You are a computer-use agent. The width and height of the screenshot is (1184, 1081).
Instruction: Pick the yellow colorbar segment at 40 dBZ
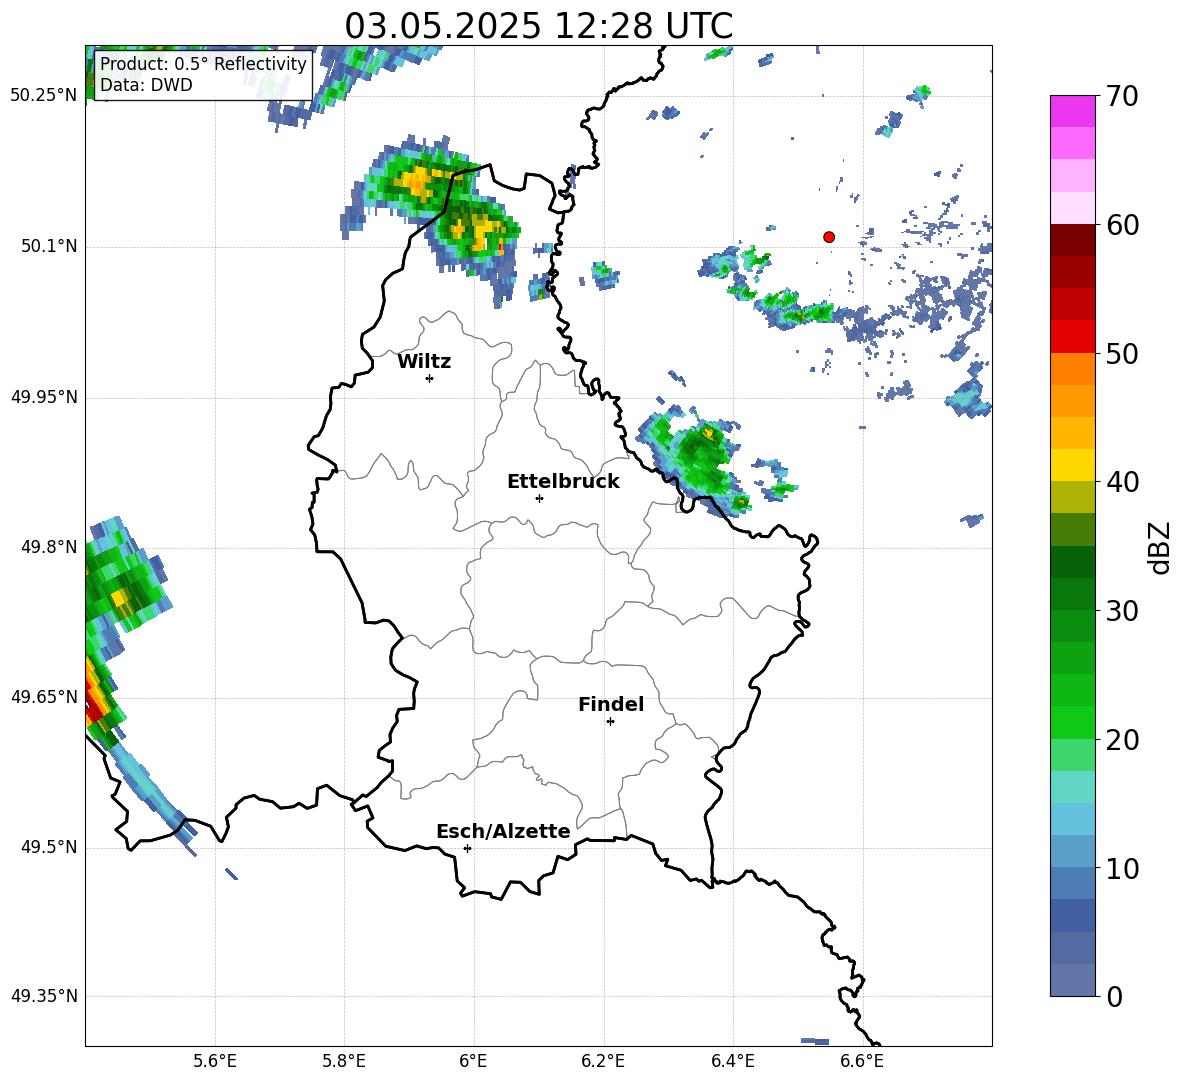point(1072,465)
